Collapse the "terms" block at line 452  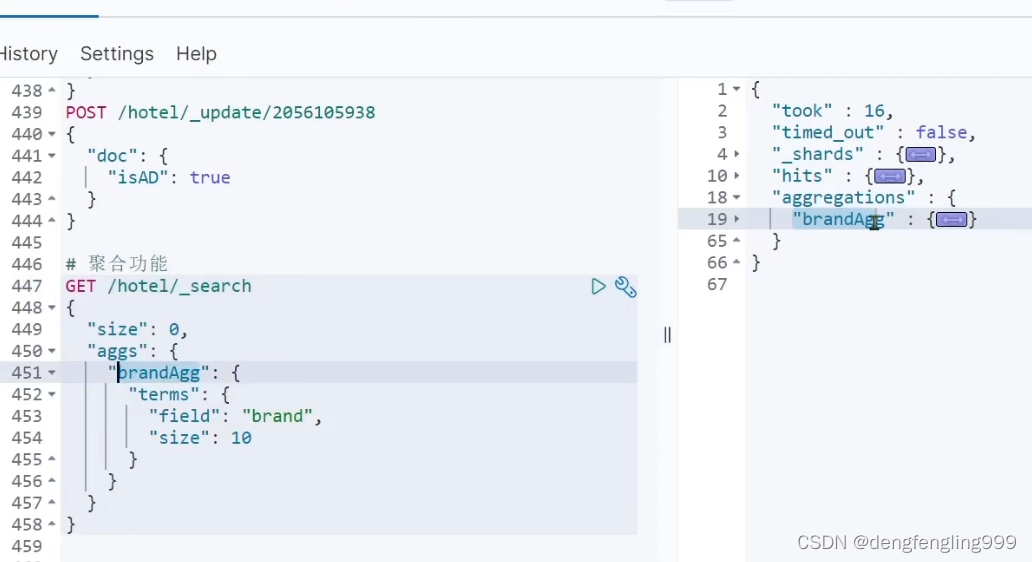click(52, 395)
